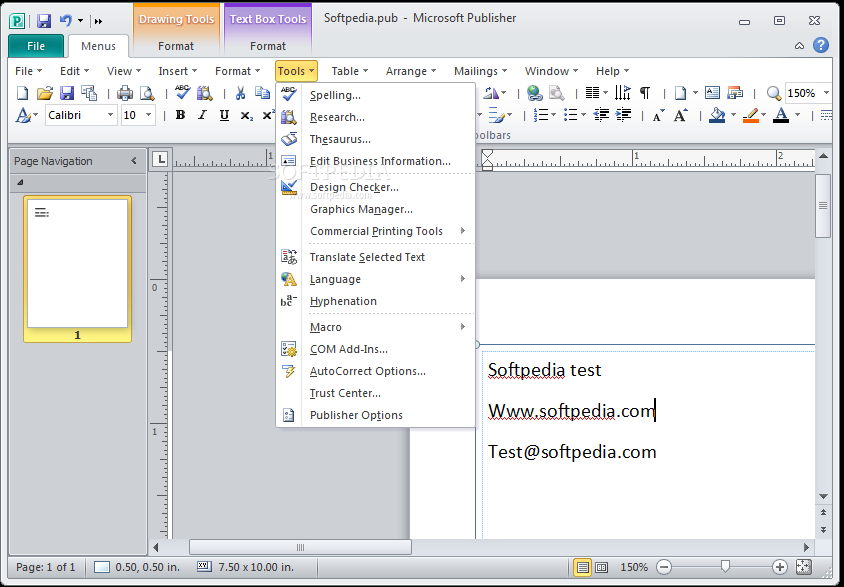Open the font size 10 dropdown
Image resolution: width=844 pixels, height=587 pixels.
point(149,115)
